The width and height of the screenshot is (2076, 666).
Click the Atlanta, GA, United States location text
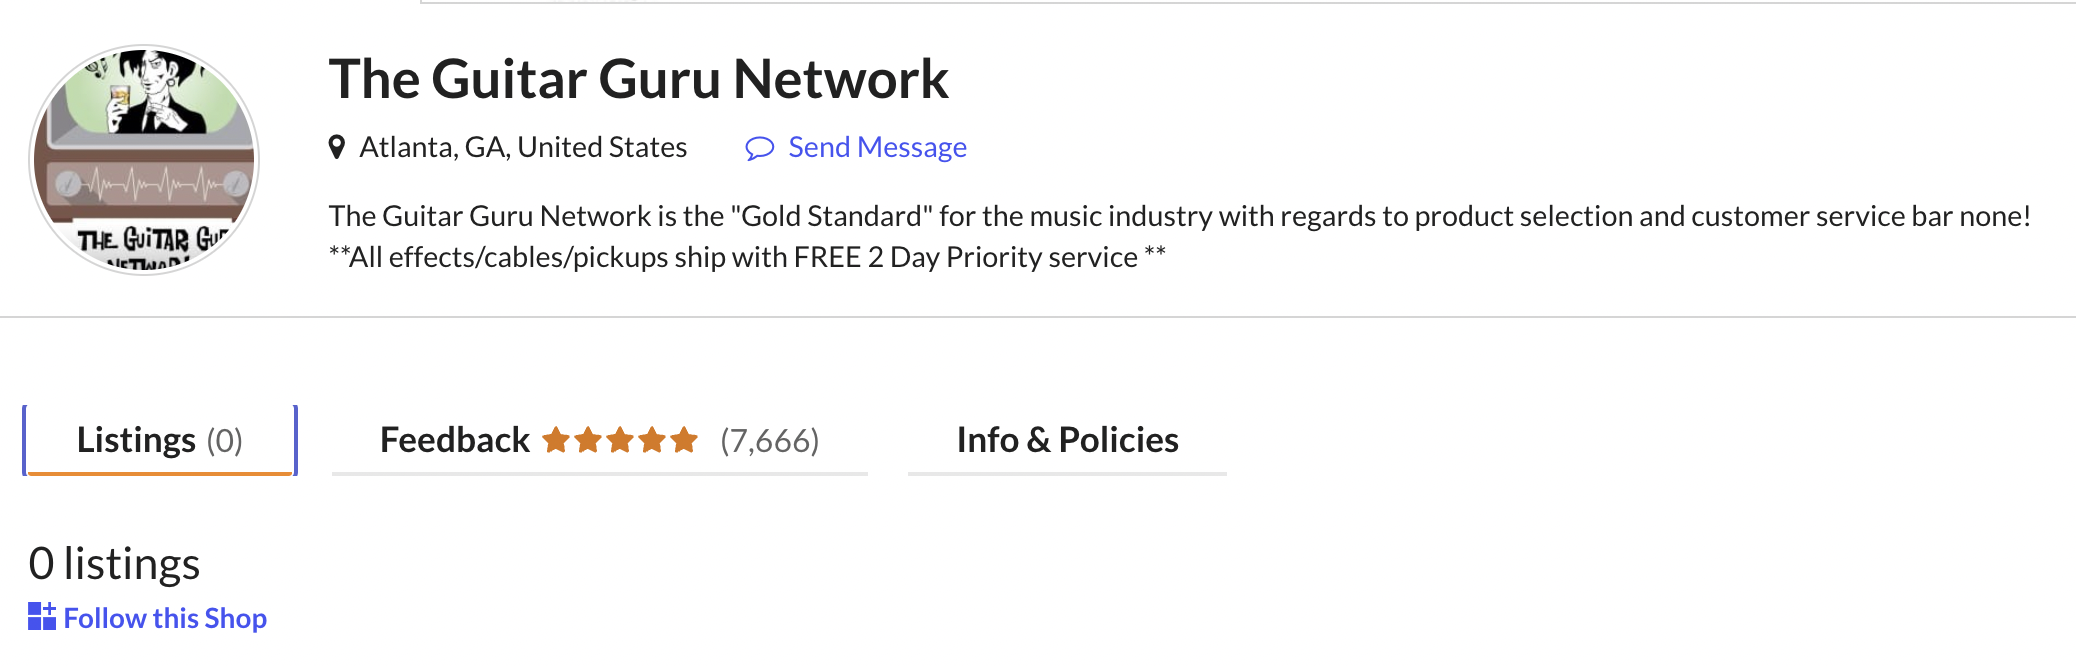coord(523,148)
